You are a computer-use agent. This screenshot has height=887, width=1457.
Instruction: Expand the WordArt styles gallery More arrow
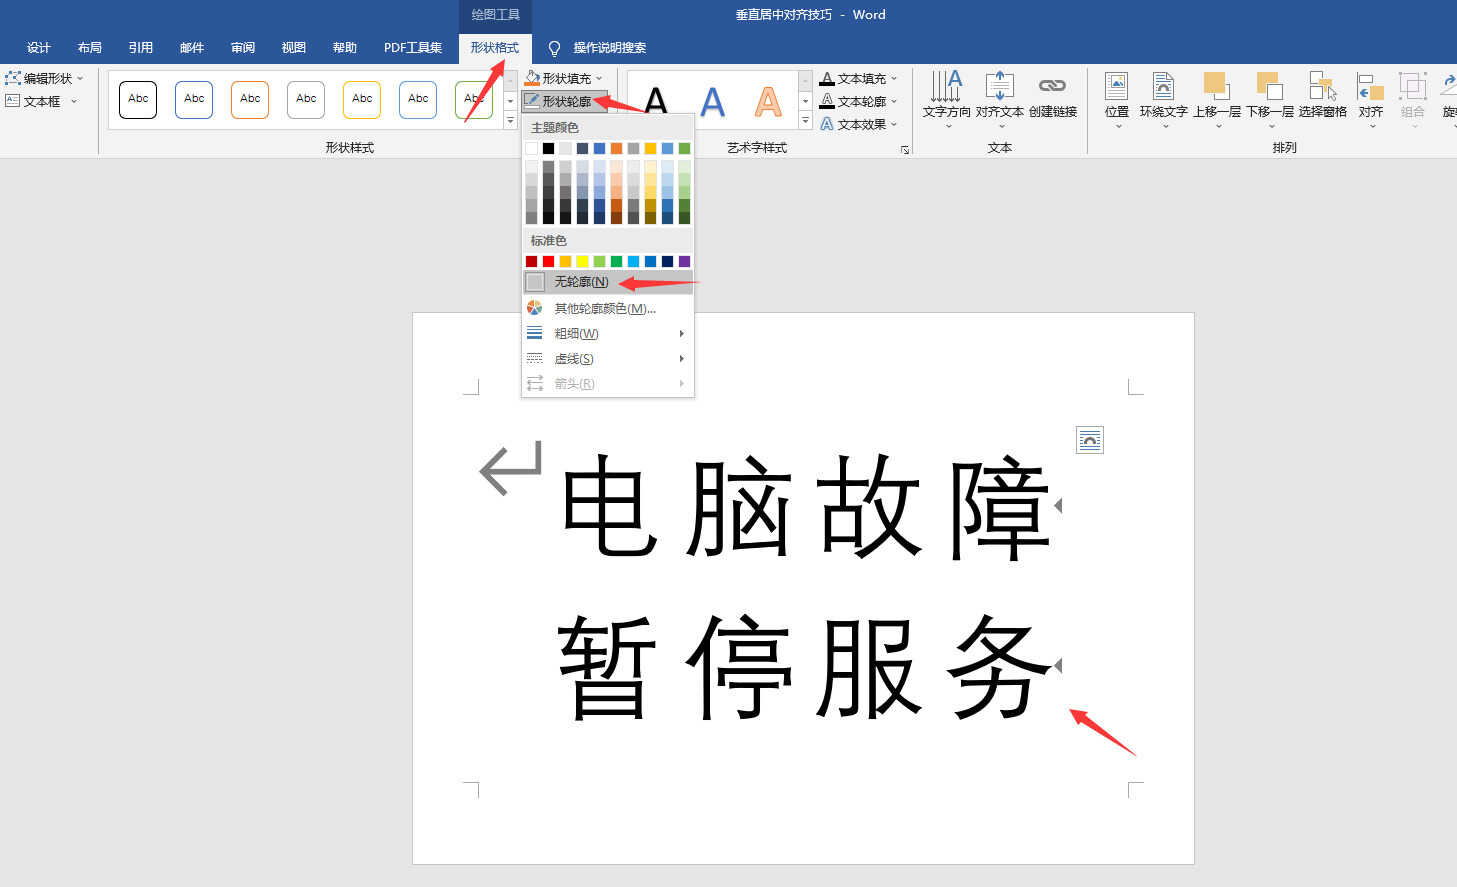(806, 121)
